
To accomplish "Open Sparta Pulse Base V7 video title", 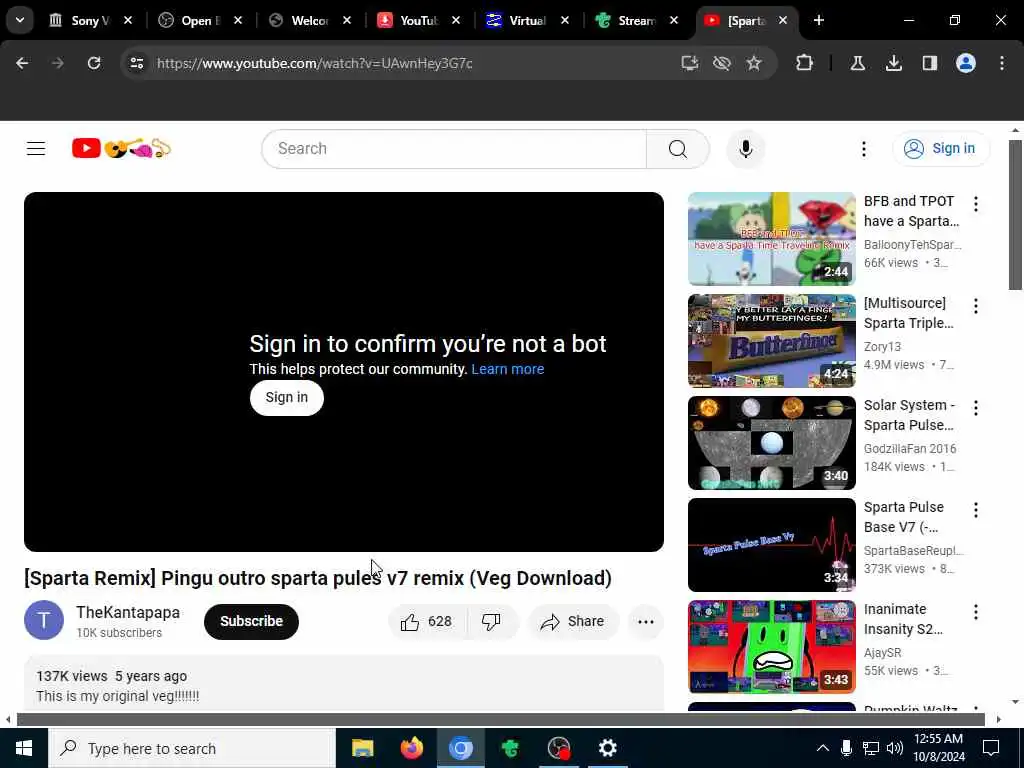I will tap(904, 517).
